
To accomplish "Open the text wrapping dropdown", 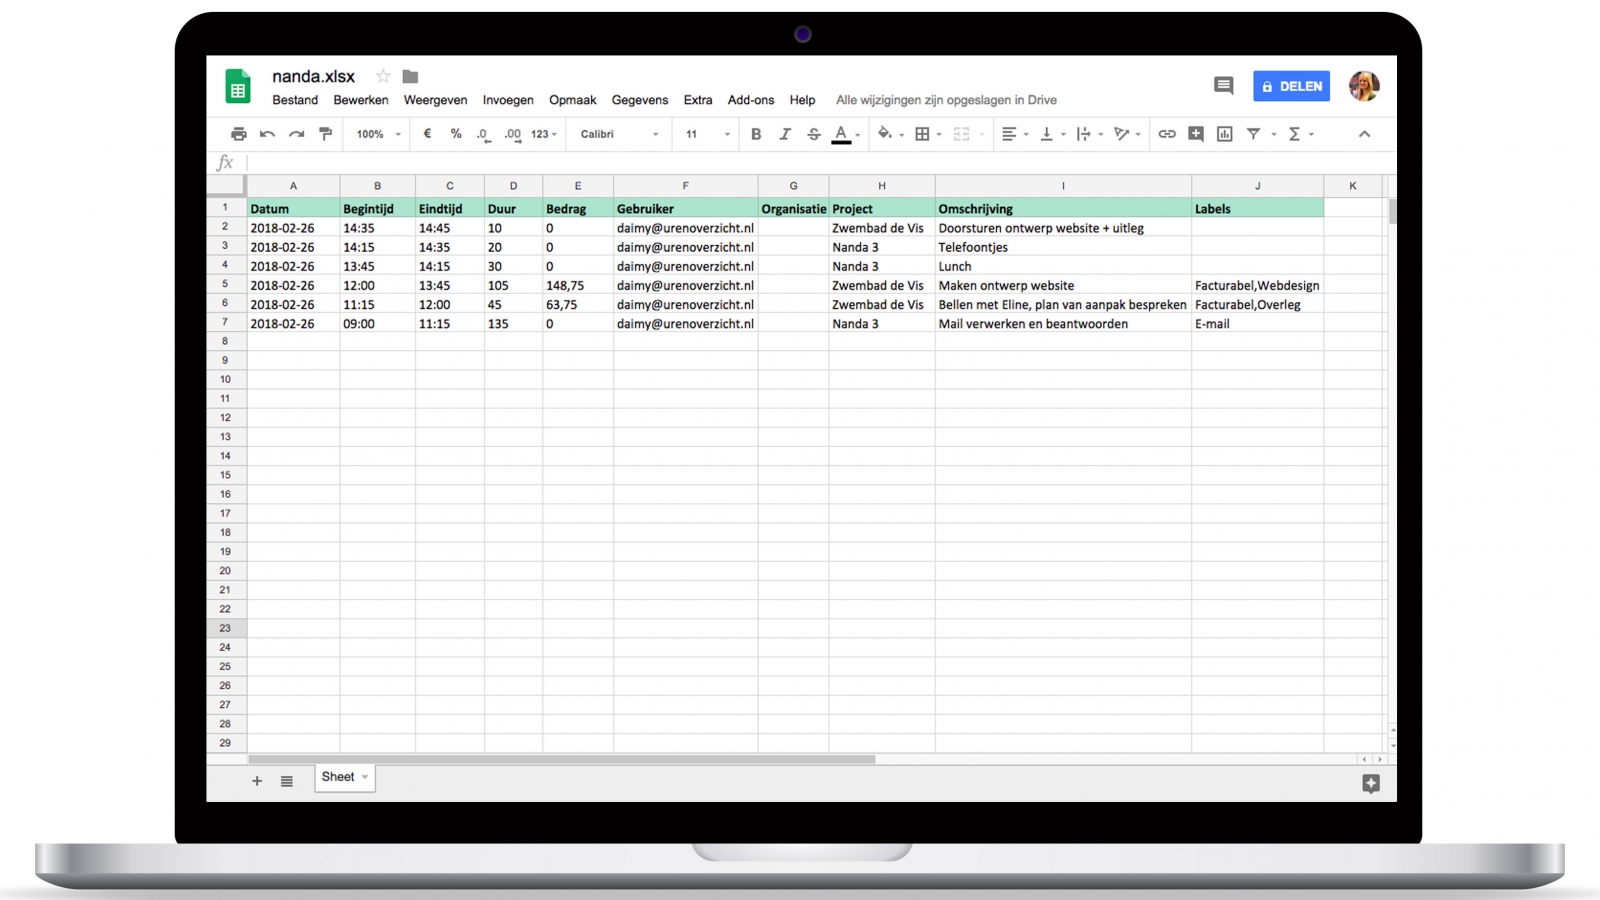I will pos(1089,134).
